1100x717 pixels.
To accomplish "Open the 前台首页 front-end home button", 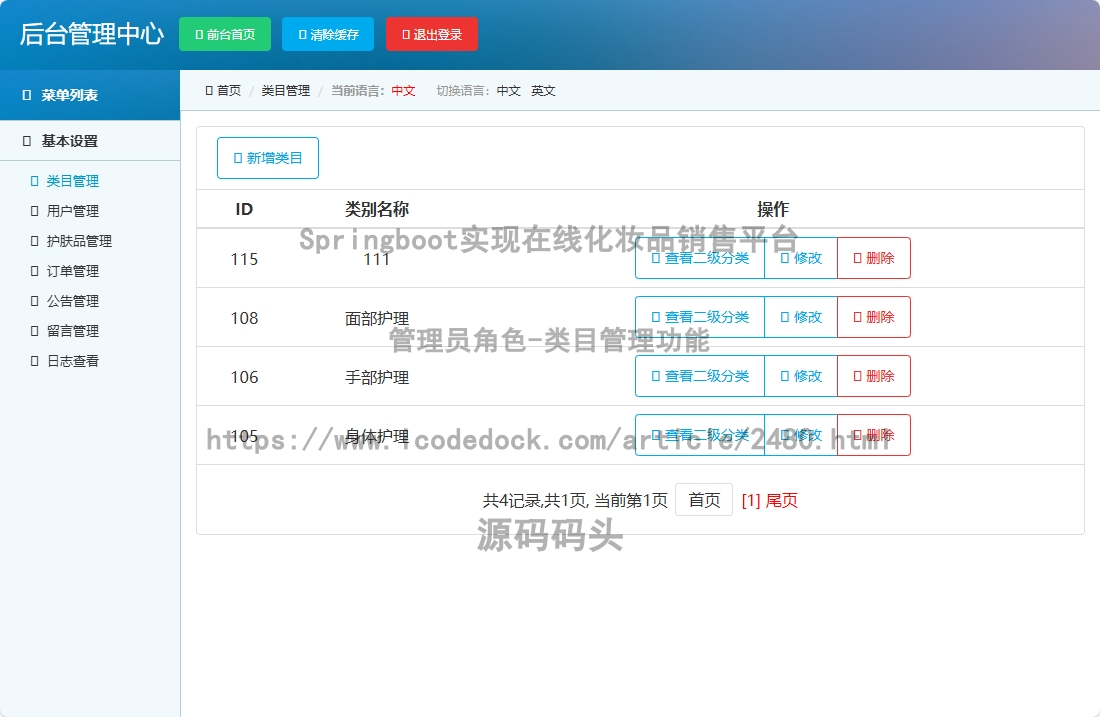I will pyautogui.click(x=224, y=34).
